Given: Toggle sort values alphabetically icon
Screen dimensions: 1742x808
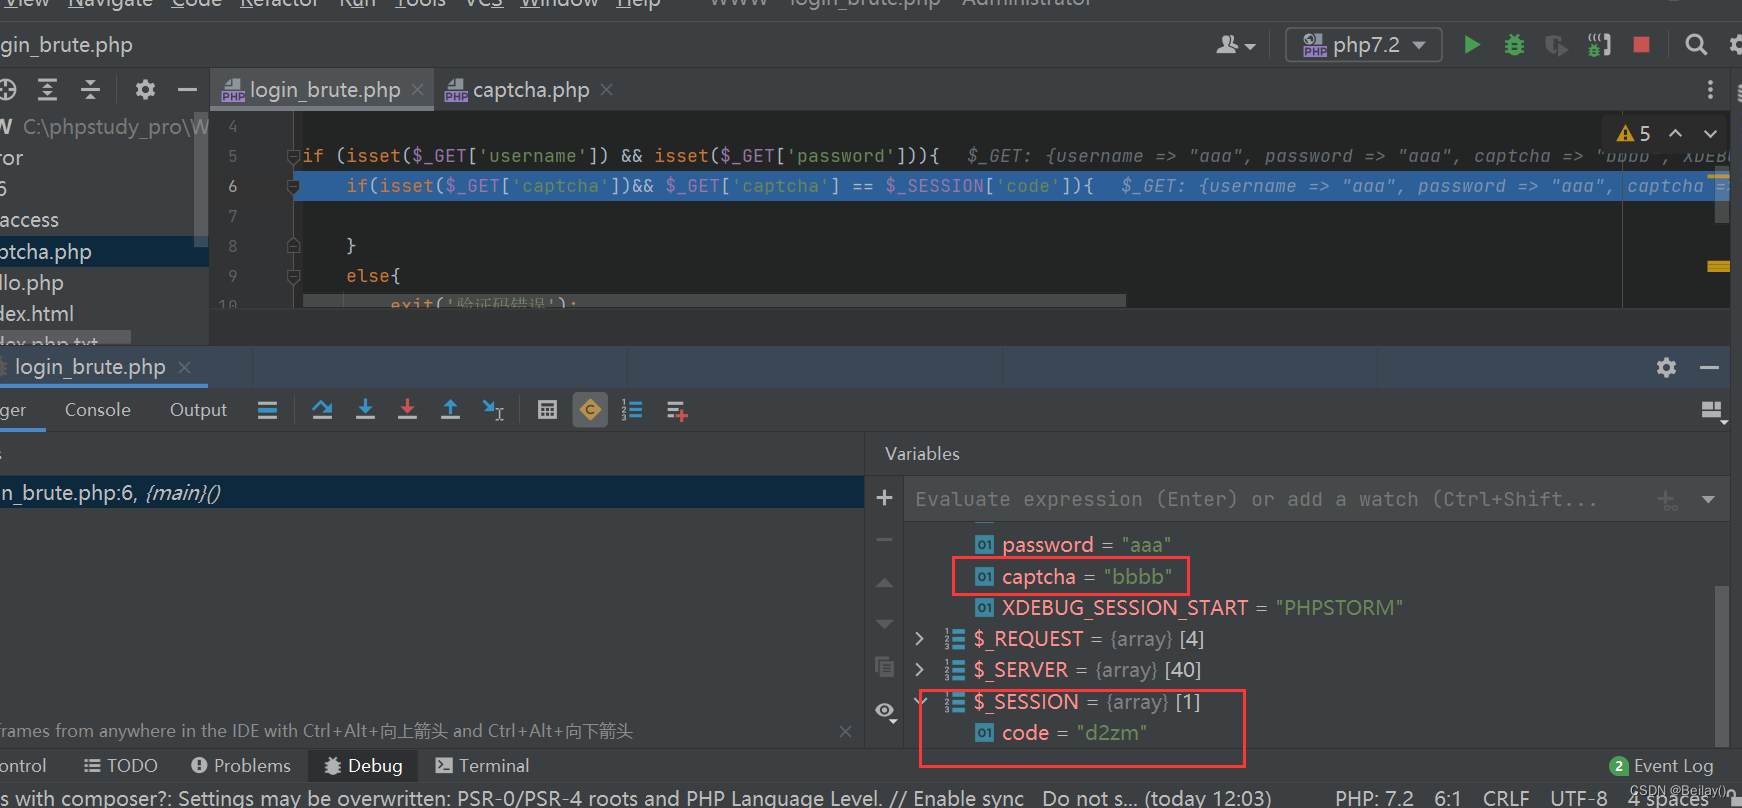Looking at the screenshot, I should (x=632, y=410).
